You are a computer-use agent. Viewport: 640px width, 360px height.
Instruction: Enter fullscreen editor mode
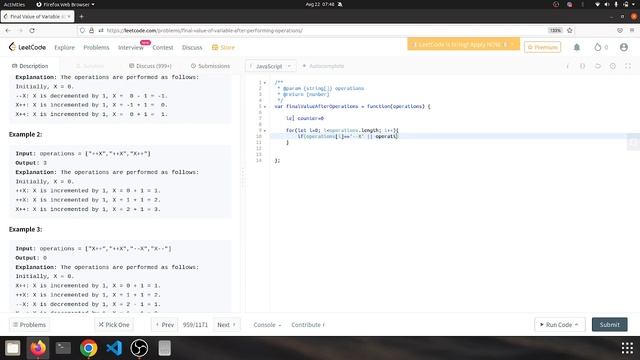628,66
